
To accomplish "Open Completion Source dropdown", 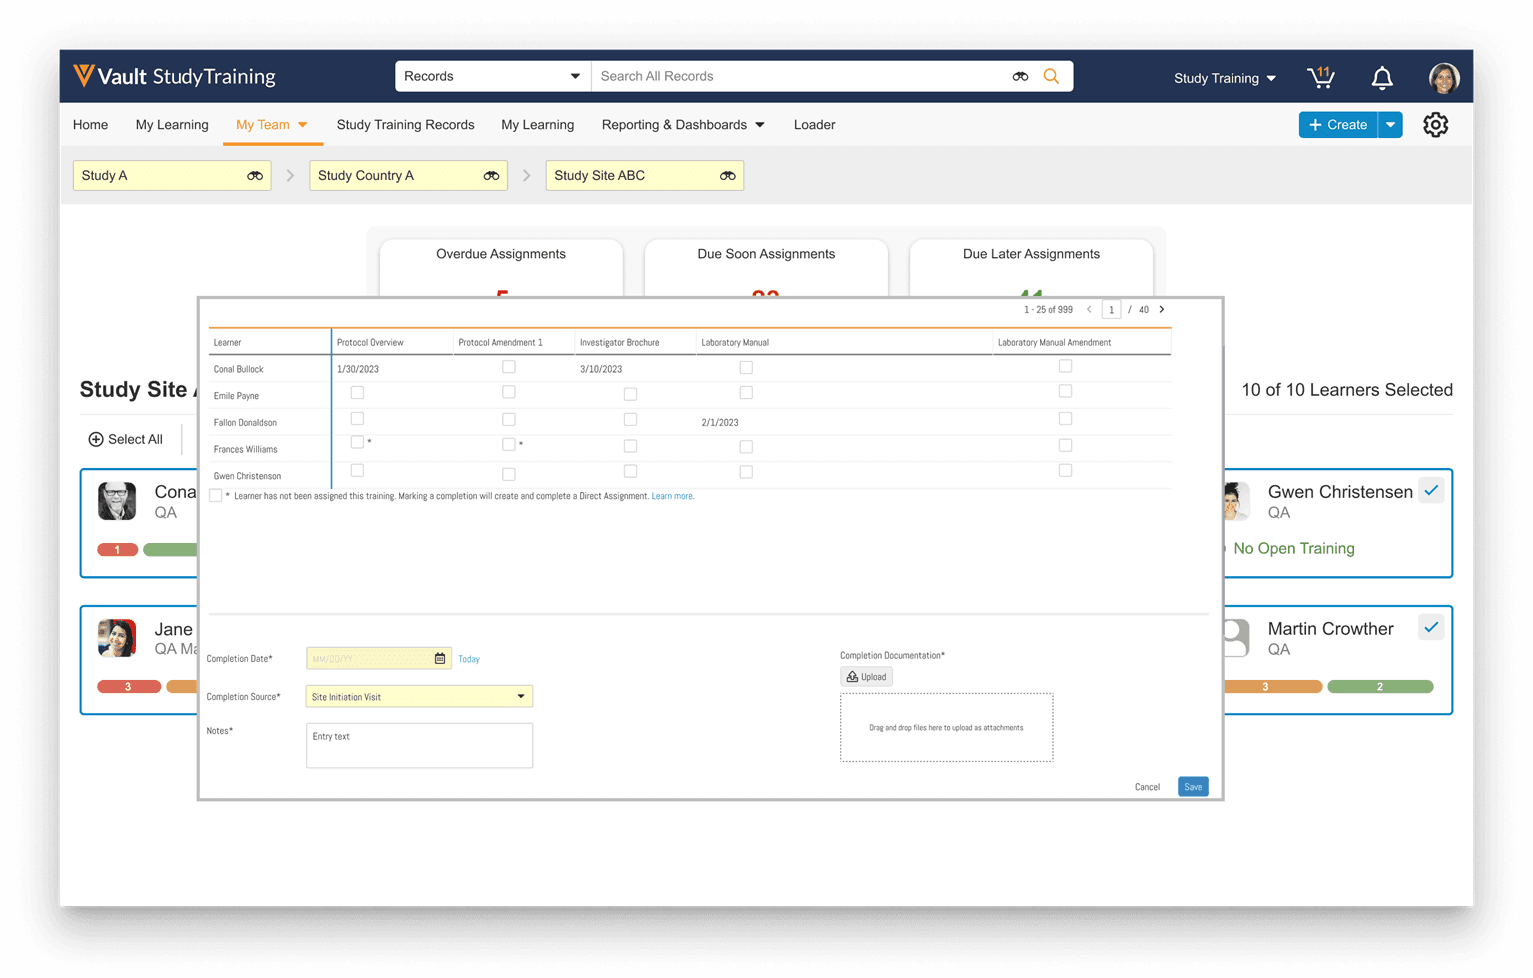I will click(419, 697).
